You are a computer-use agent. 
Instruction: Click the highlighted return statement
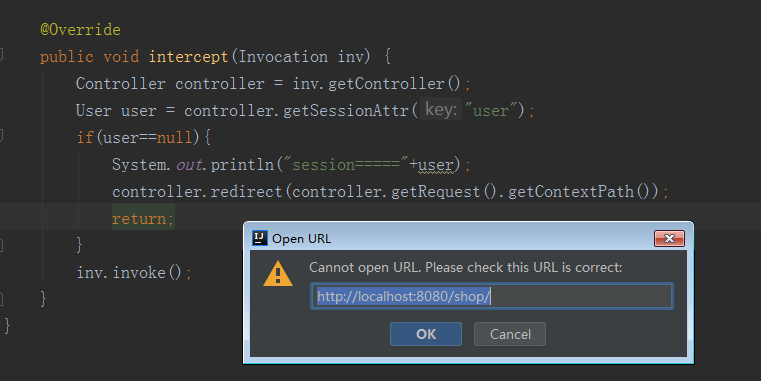click(x=143, y=219)
